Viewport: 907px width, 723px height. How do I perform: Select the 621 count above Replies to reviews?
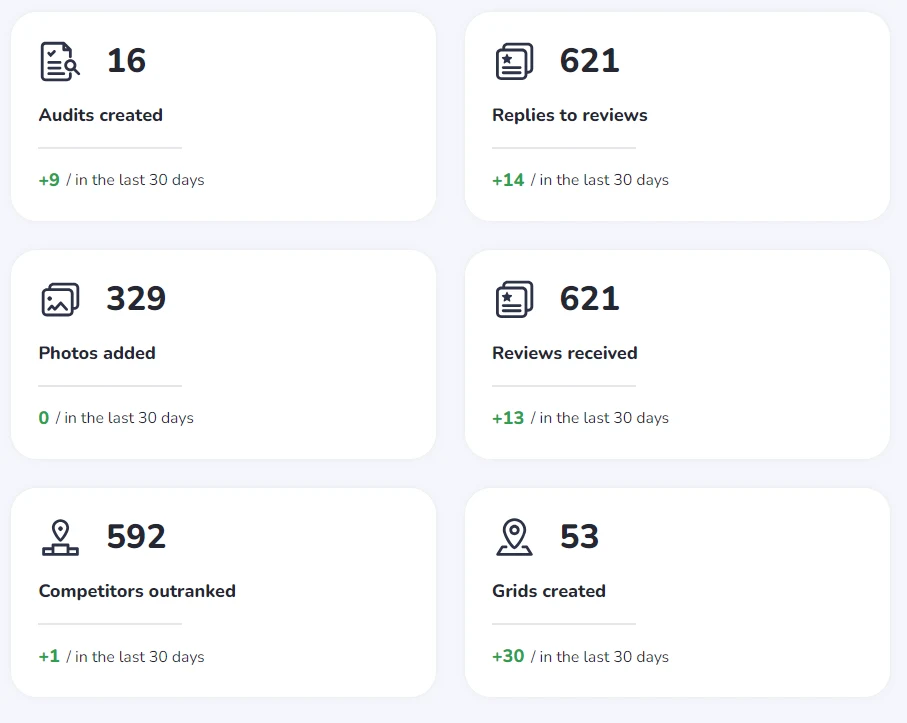589,61
